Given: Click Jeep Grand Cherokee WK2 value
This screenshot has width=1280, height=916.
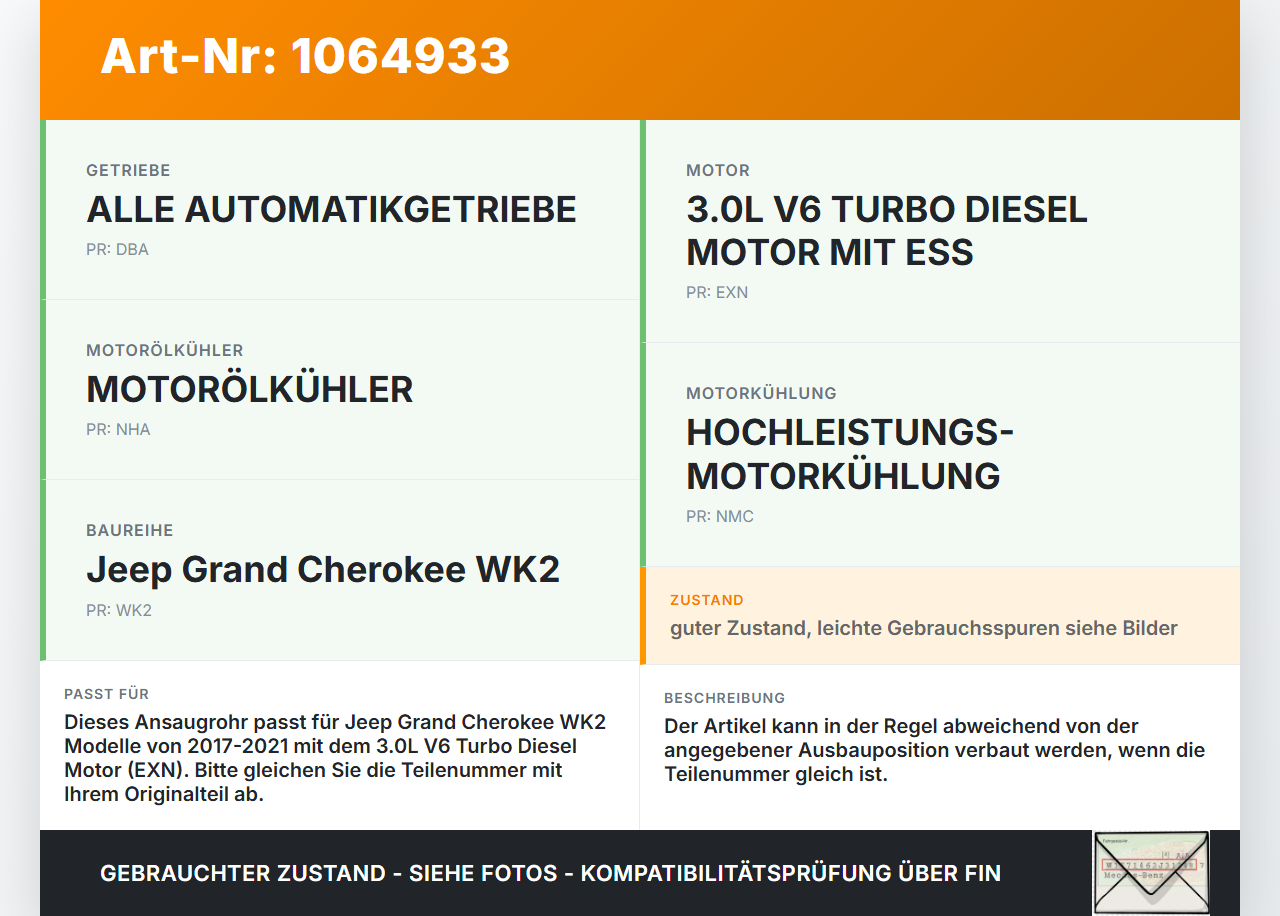Looking at the screenshot, I should coord(323,570).
